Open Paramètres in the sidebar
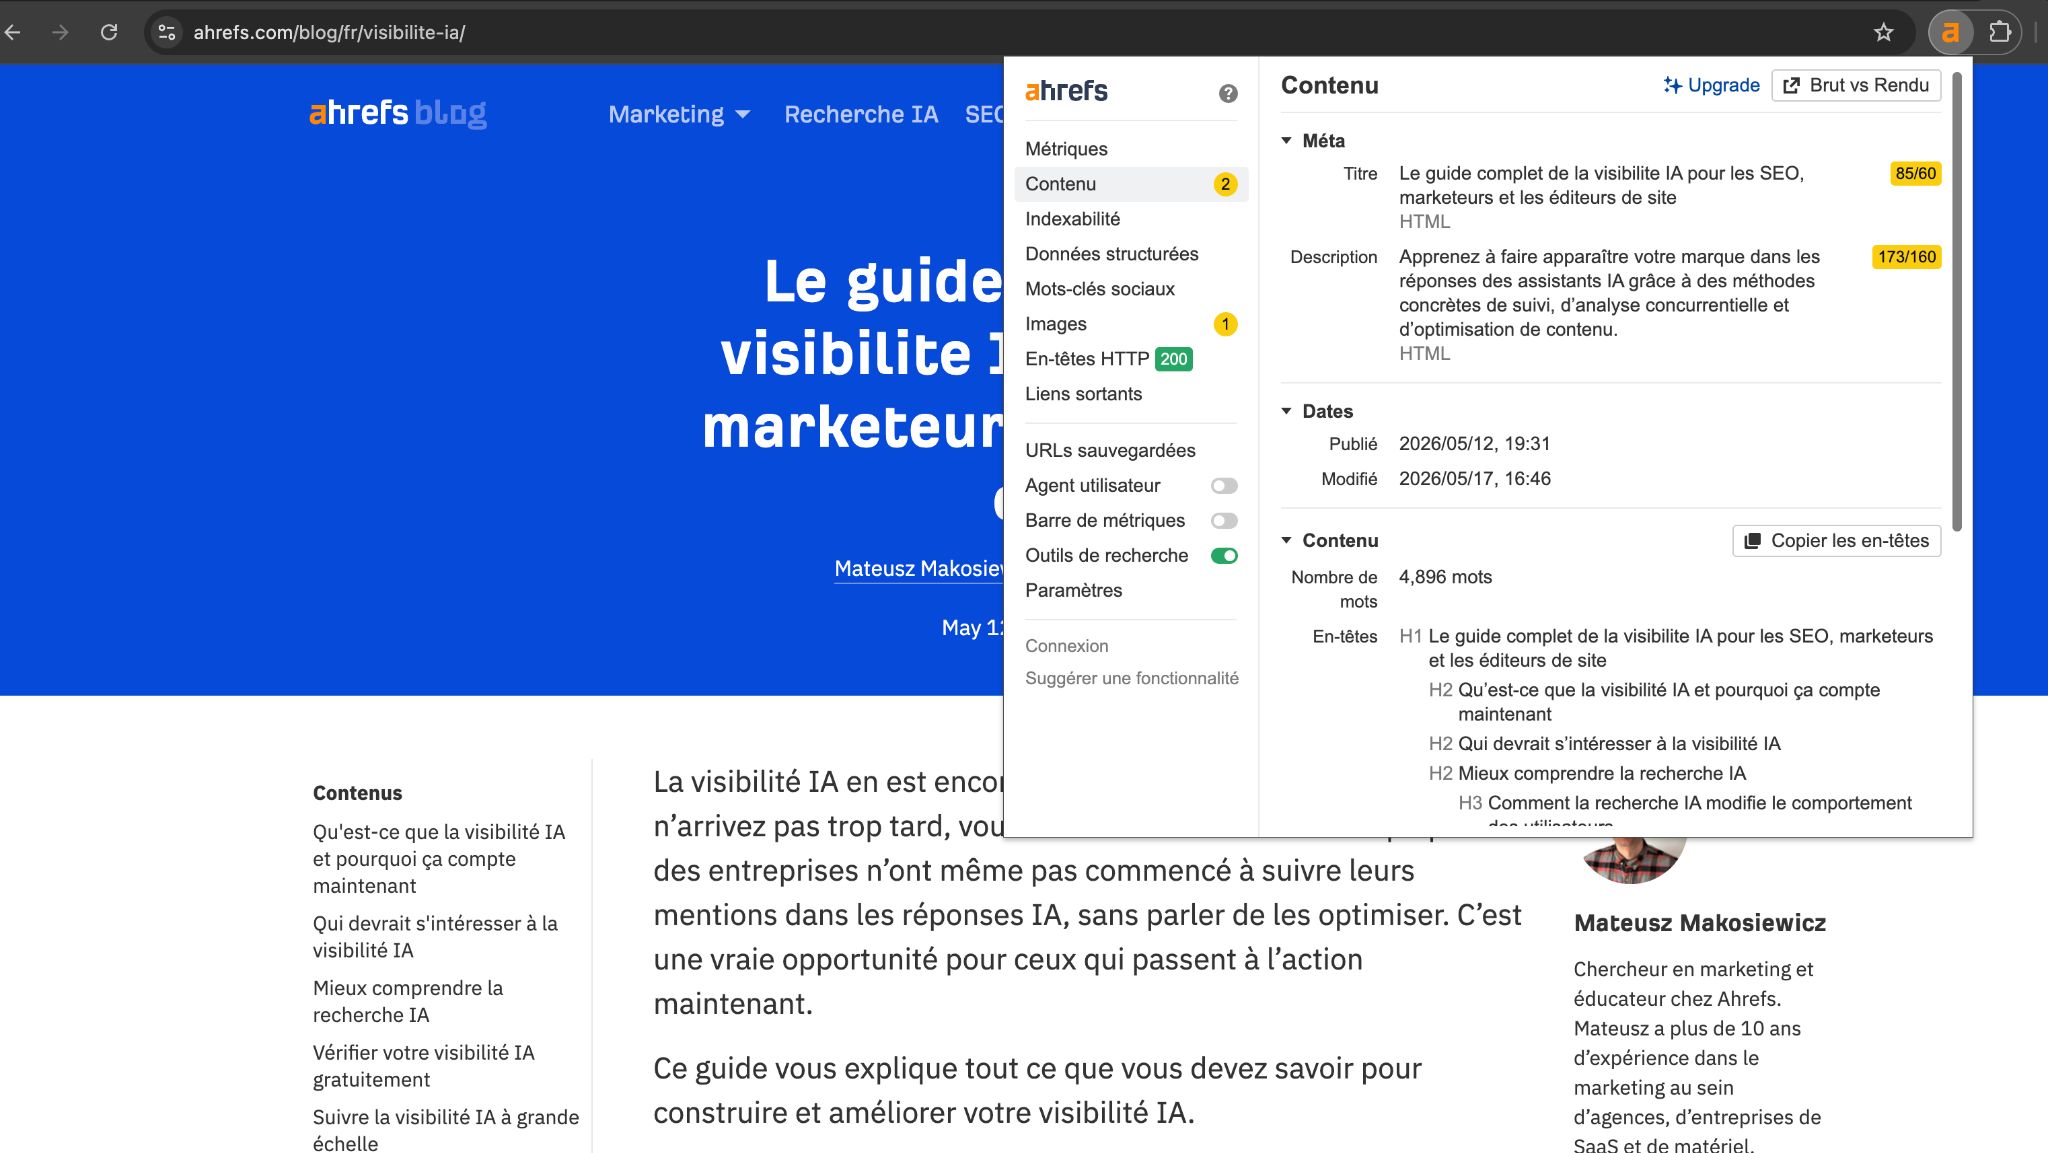The image size is (2048, 1153). [1073, 591]
